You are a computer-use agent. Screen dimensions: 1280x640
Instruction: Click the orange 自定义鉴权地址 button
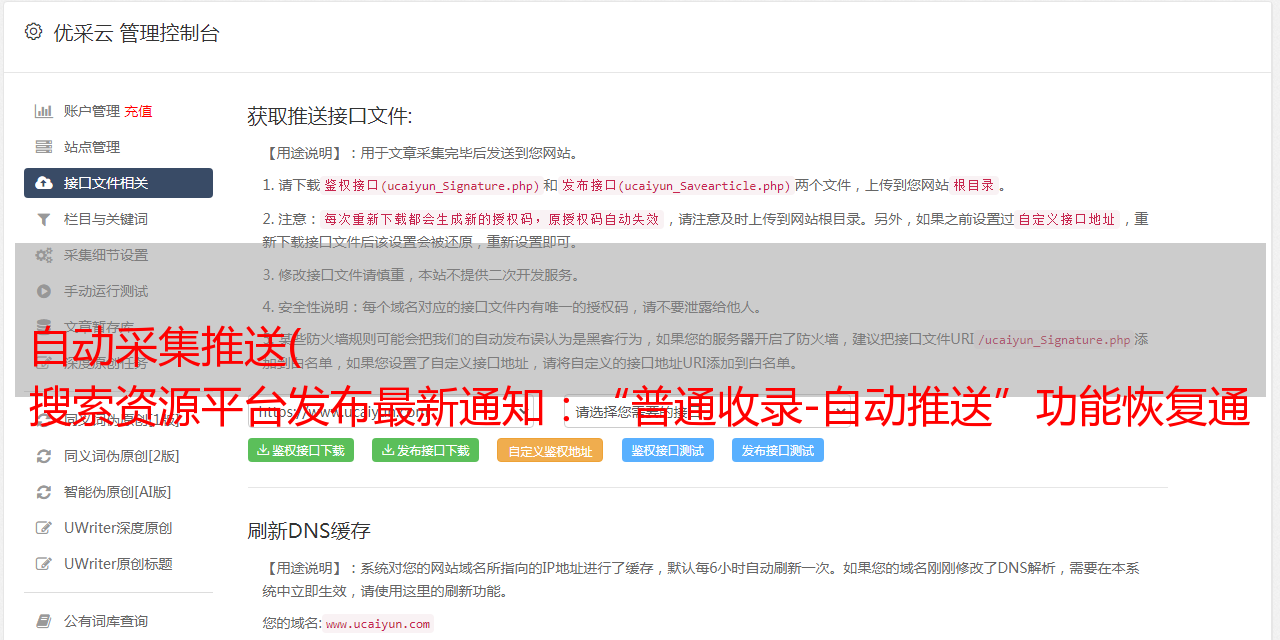(x=550, y=450)
